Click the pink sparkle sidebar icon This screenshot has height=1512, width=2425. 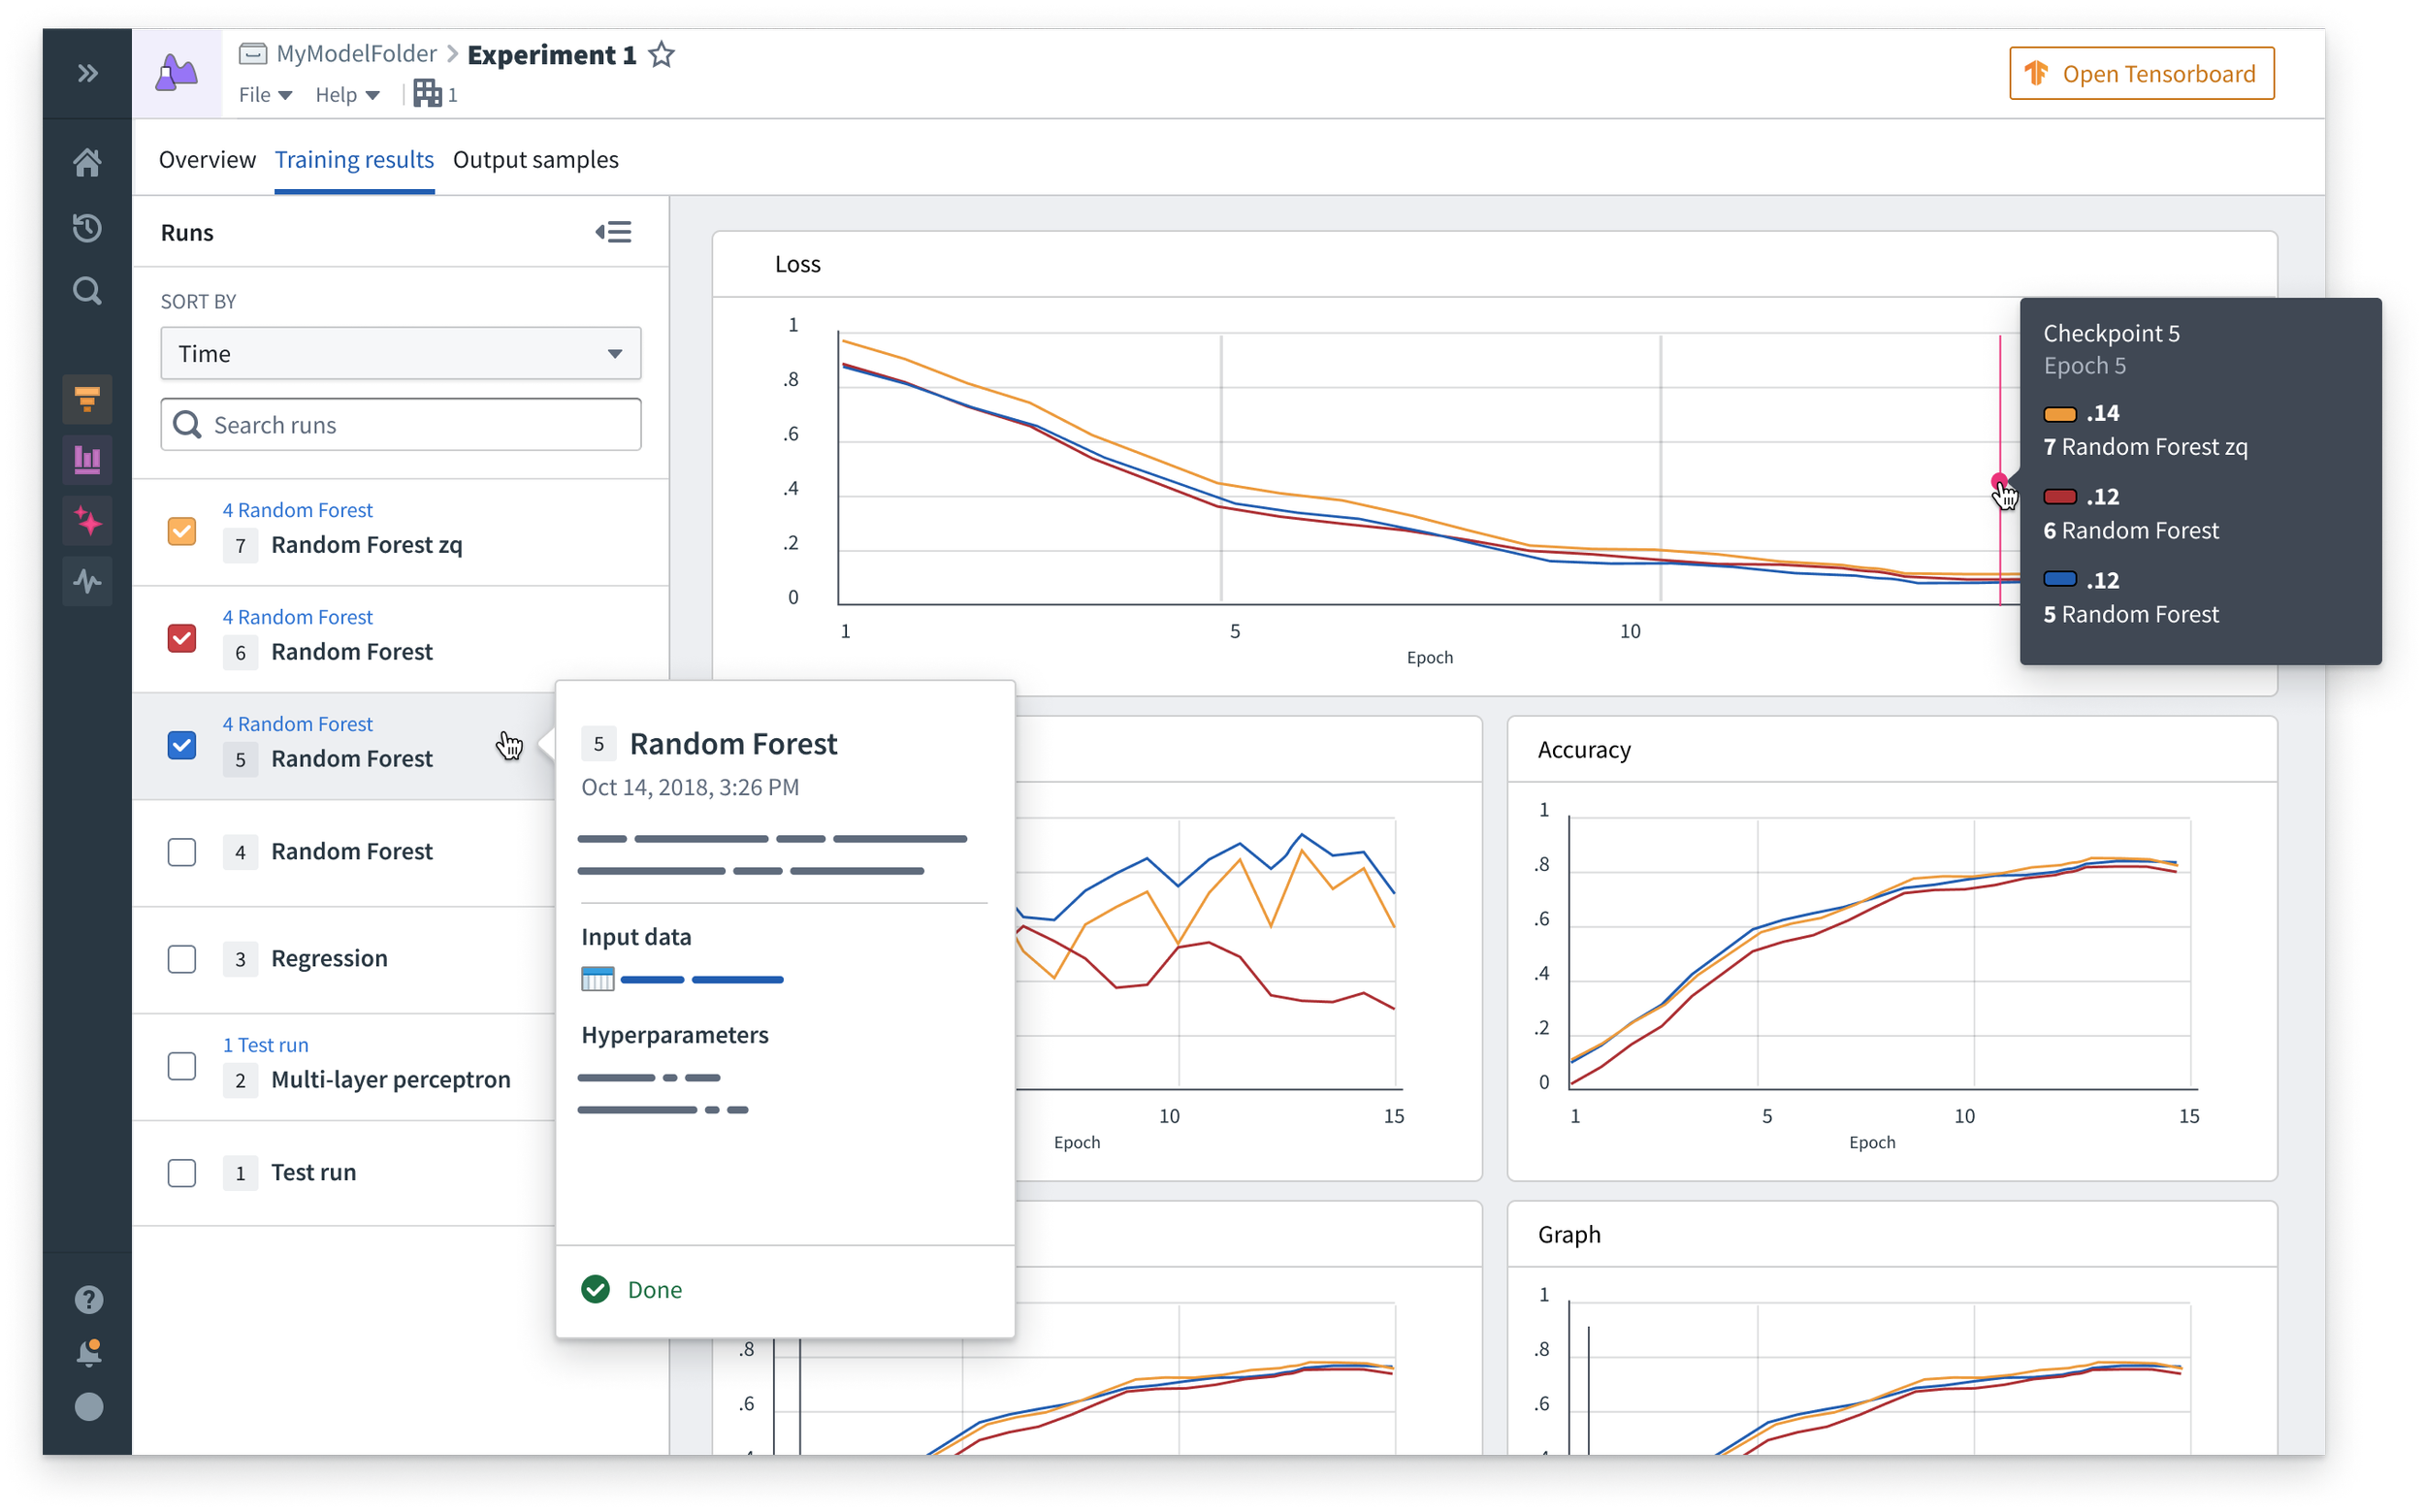[87, 521]
